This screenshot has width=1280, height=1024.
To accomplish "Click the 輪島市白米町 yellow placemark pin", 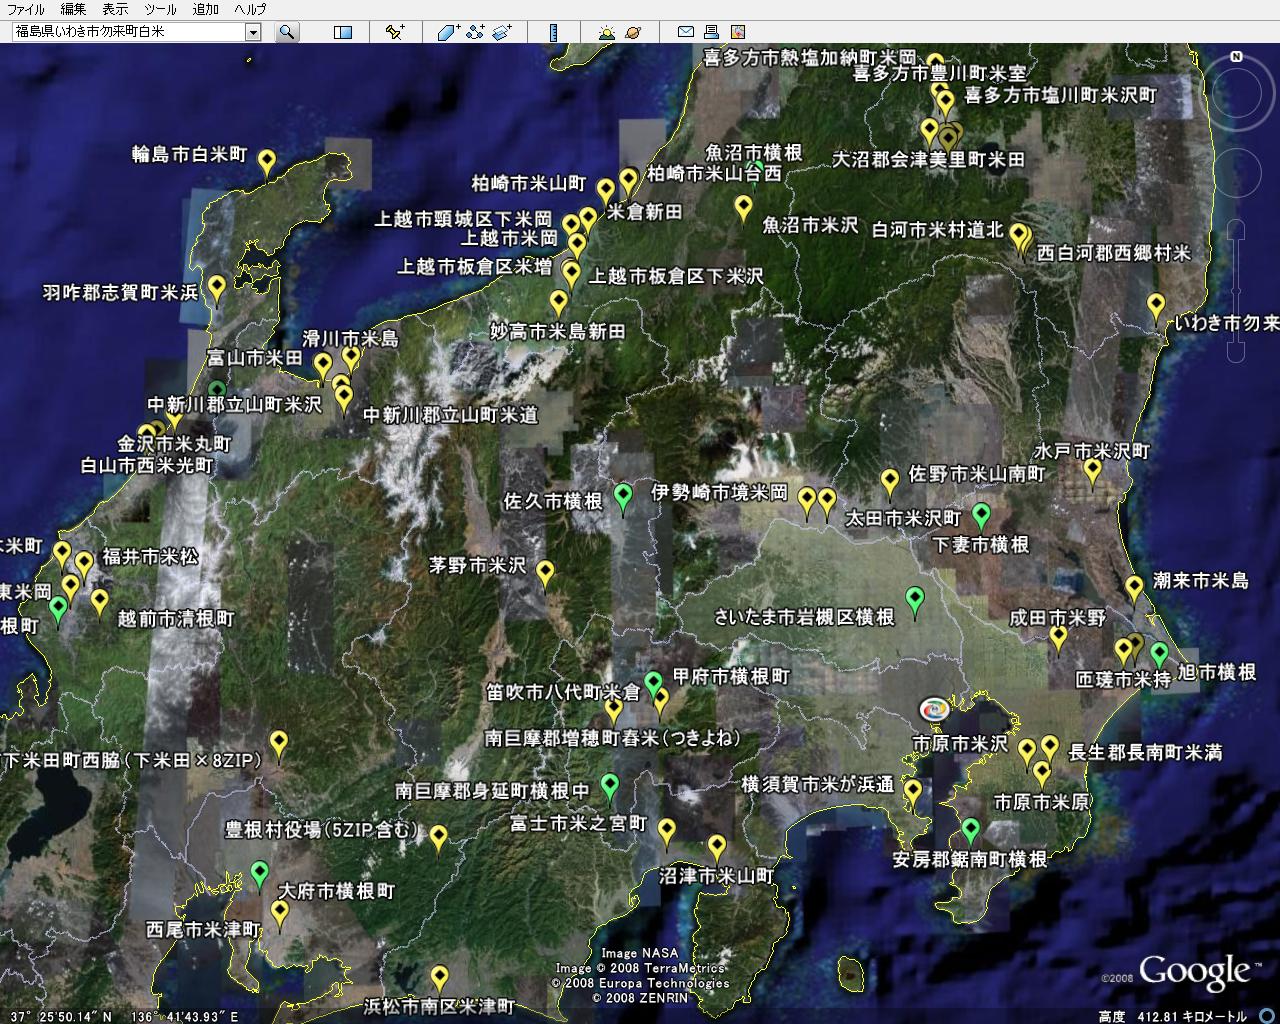I will (x=267, y=162).
